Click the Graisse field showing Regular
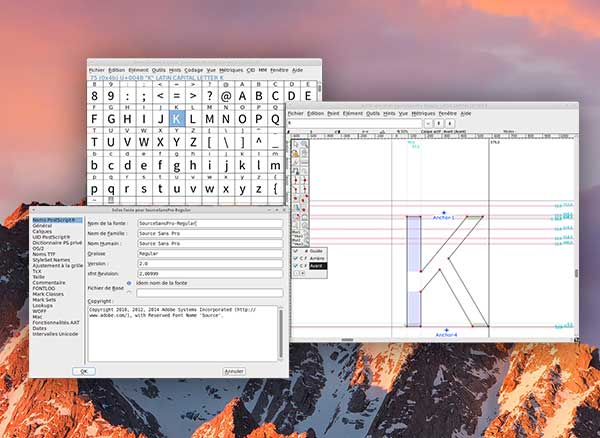600x438 pixels. click(x=210, y=254)
